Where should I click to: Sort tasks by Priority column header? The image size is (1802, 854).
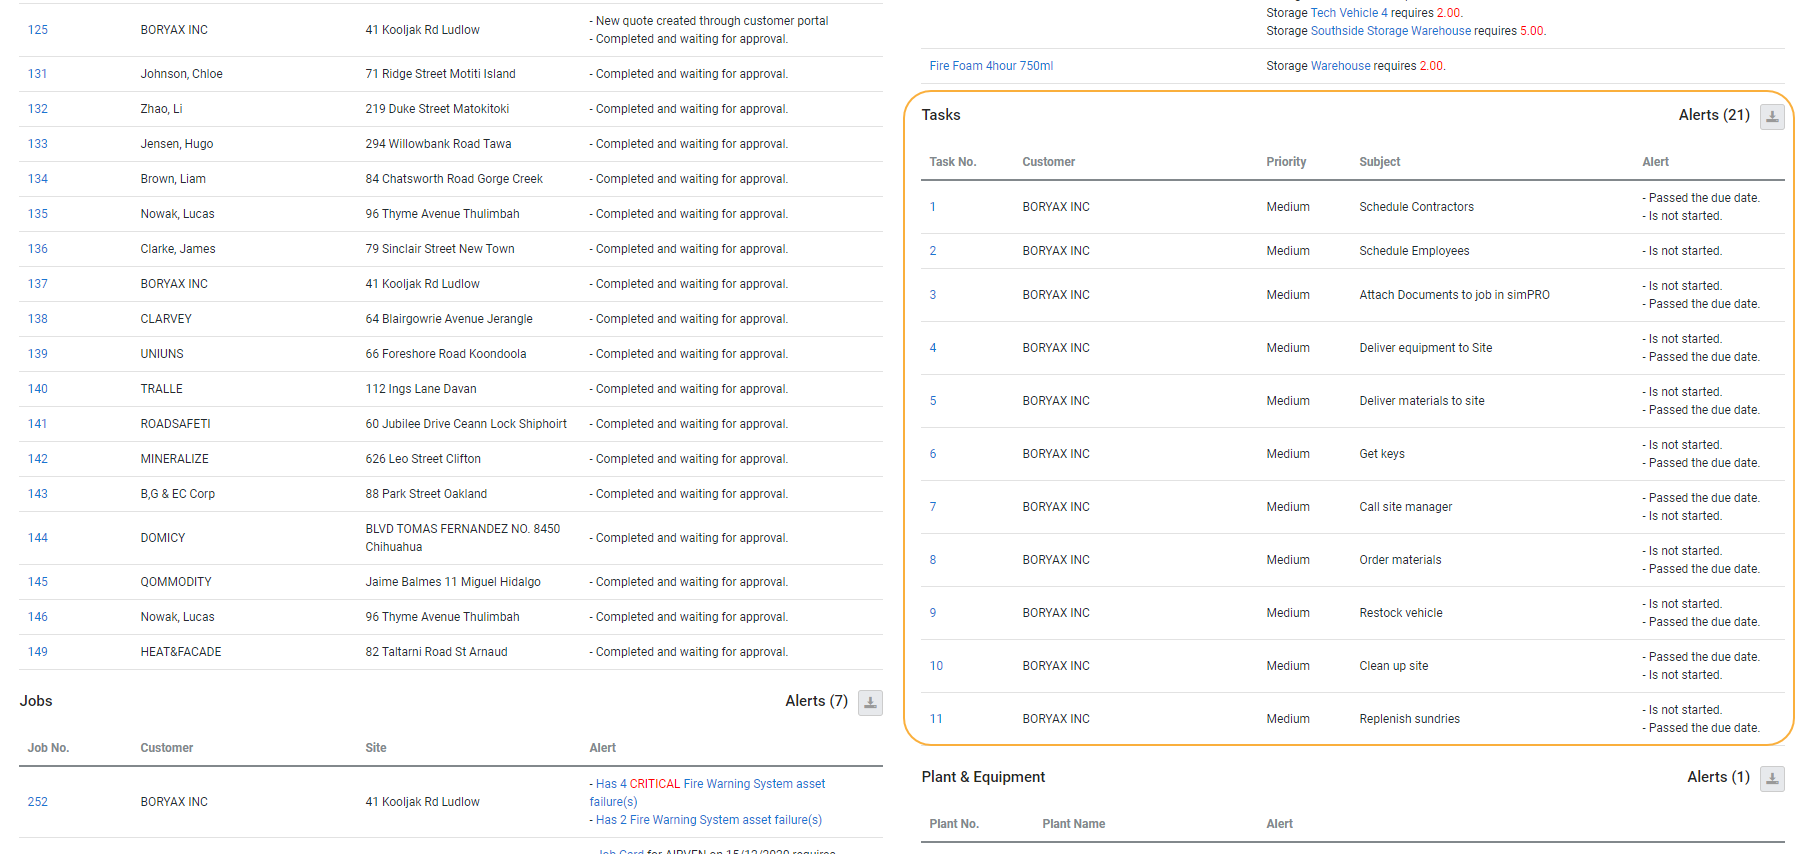point(1286,162)
